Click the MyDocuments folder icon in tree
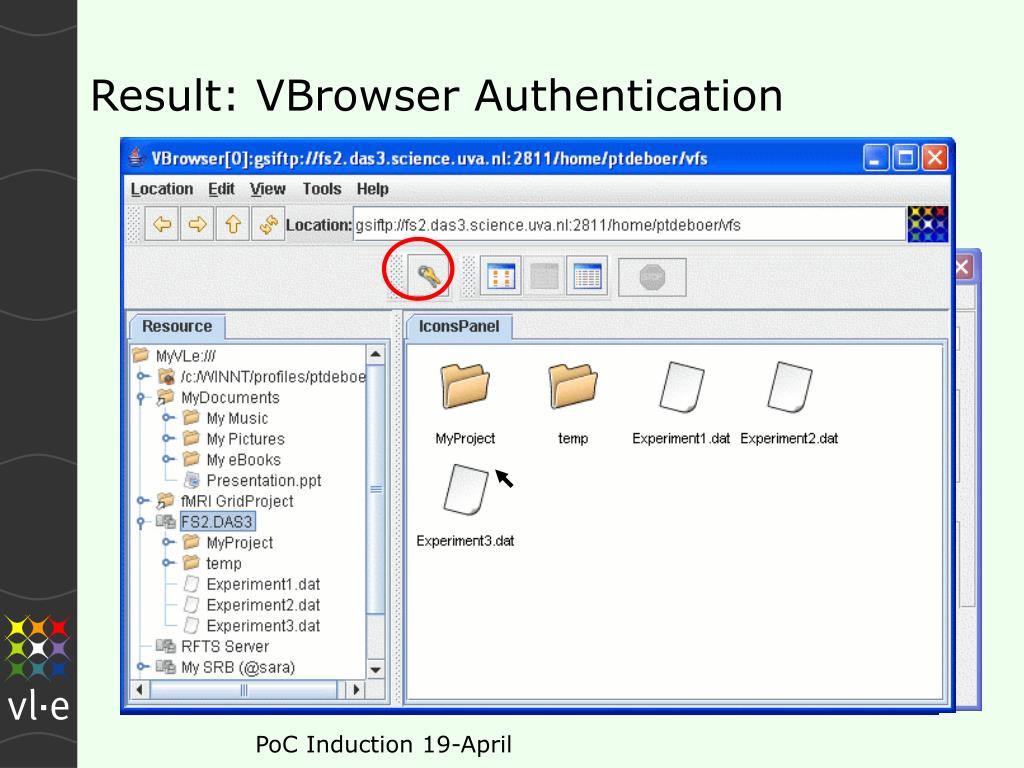The width and height of the screenshot is (1024, 768). [x=165, y=397]
